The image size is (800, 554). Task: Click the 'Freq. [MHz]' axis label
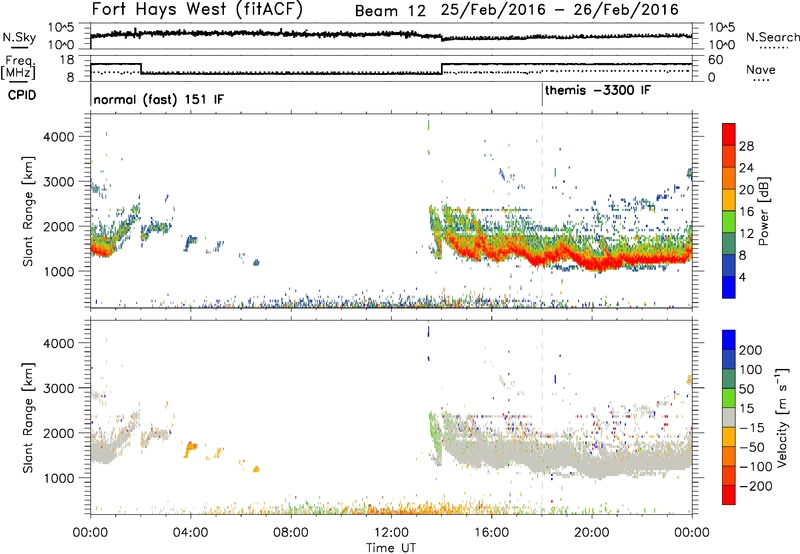pyautogui.click(x=20, y=67)
